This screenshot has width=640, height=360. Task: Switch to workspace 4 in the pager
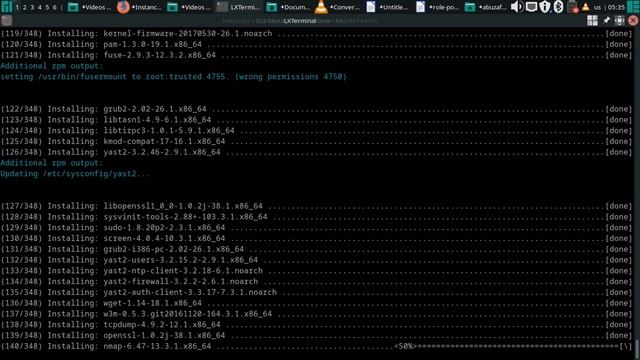40,7
